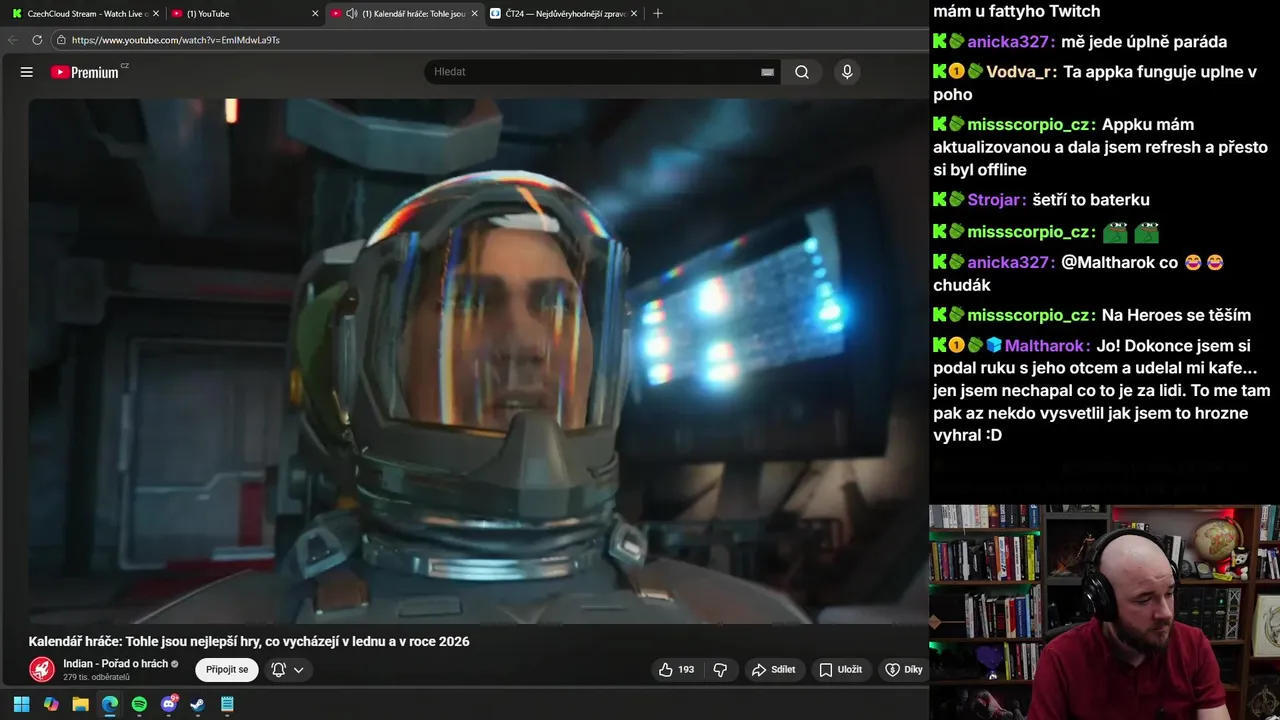This screenshot has width=1280, height=720.
Task: Open the on-screen keyboard in search box
Action: (767, 72)
